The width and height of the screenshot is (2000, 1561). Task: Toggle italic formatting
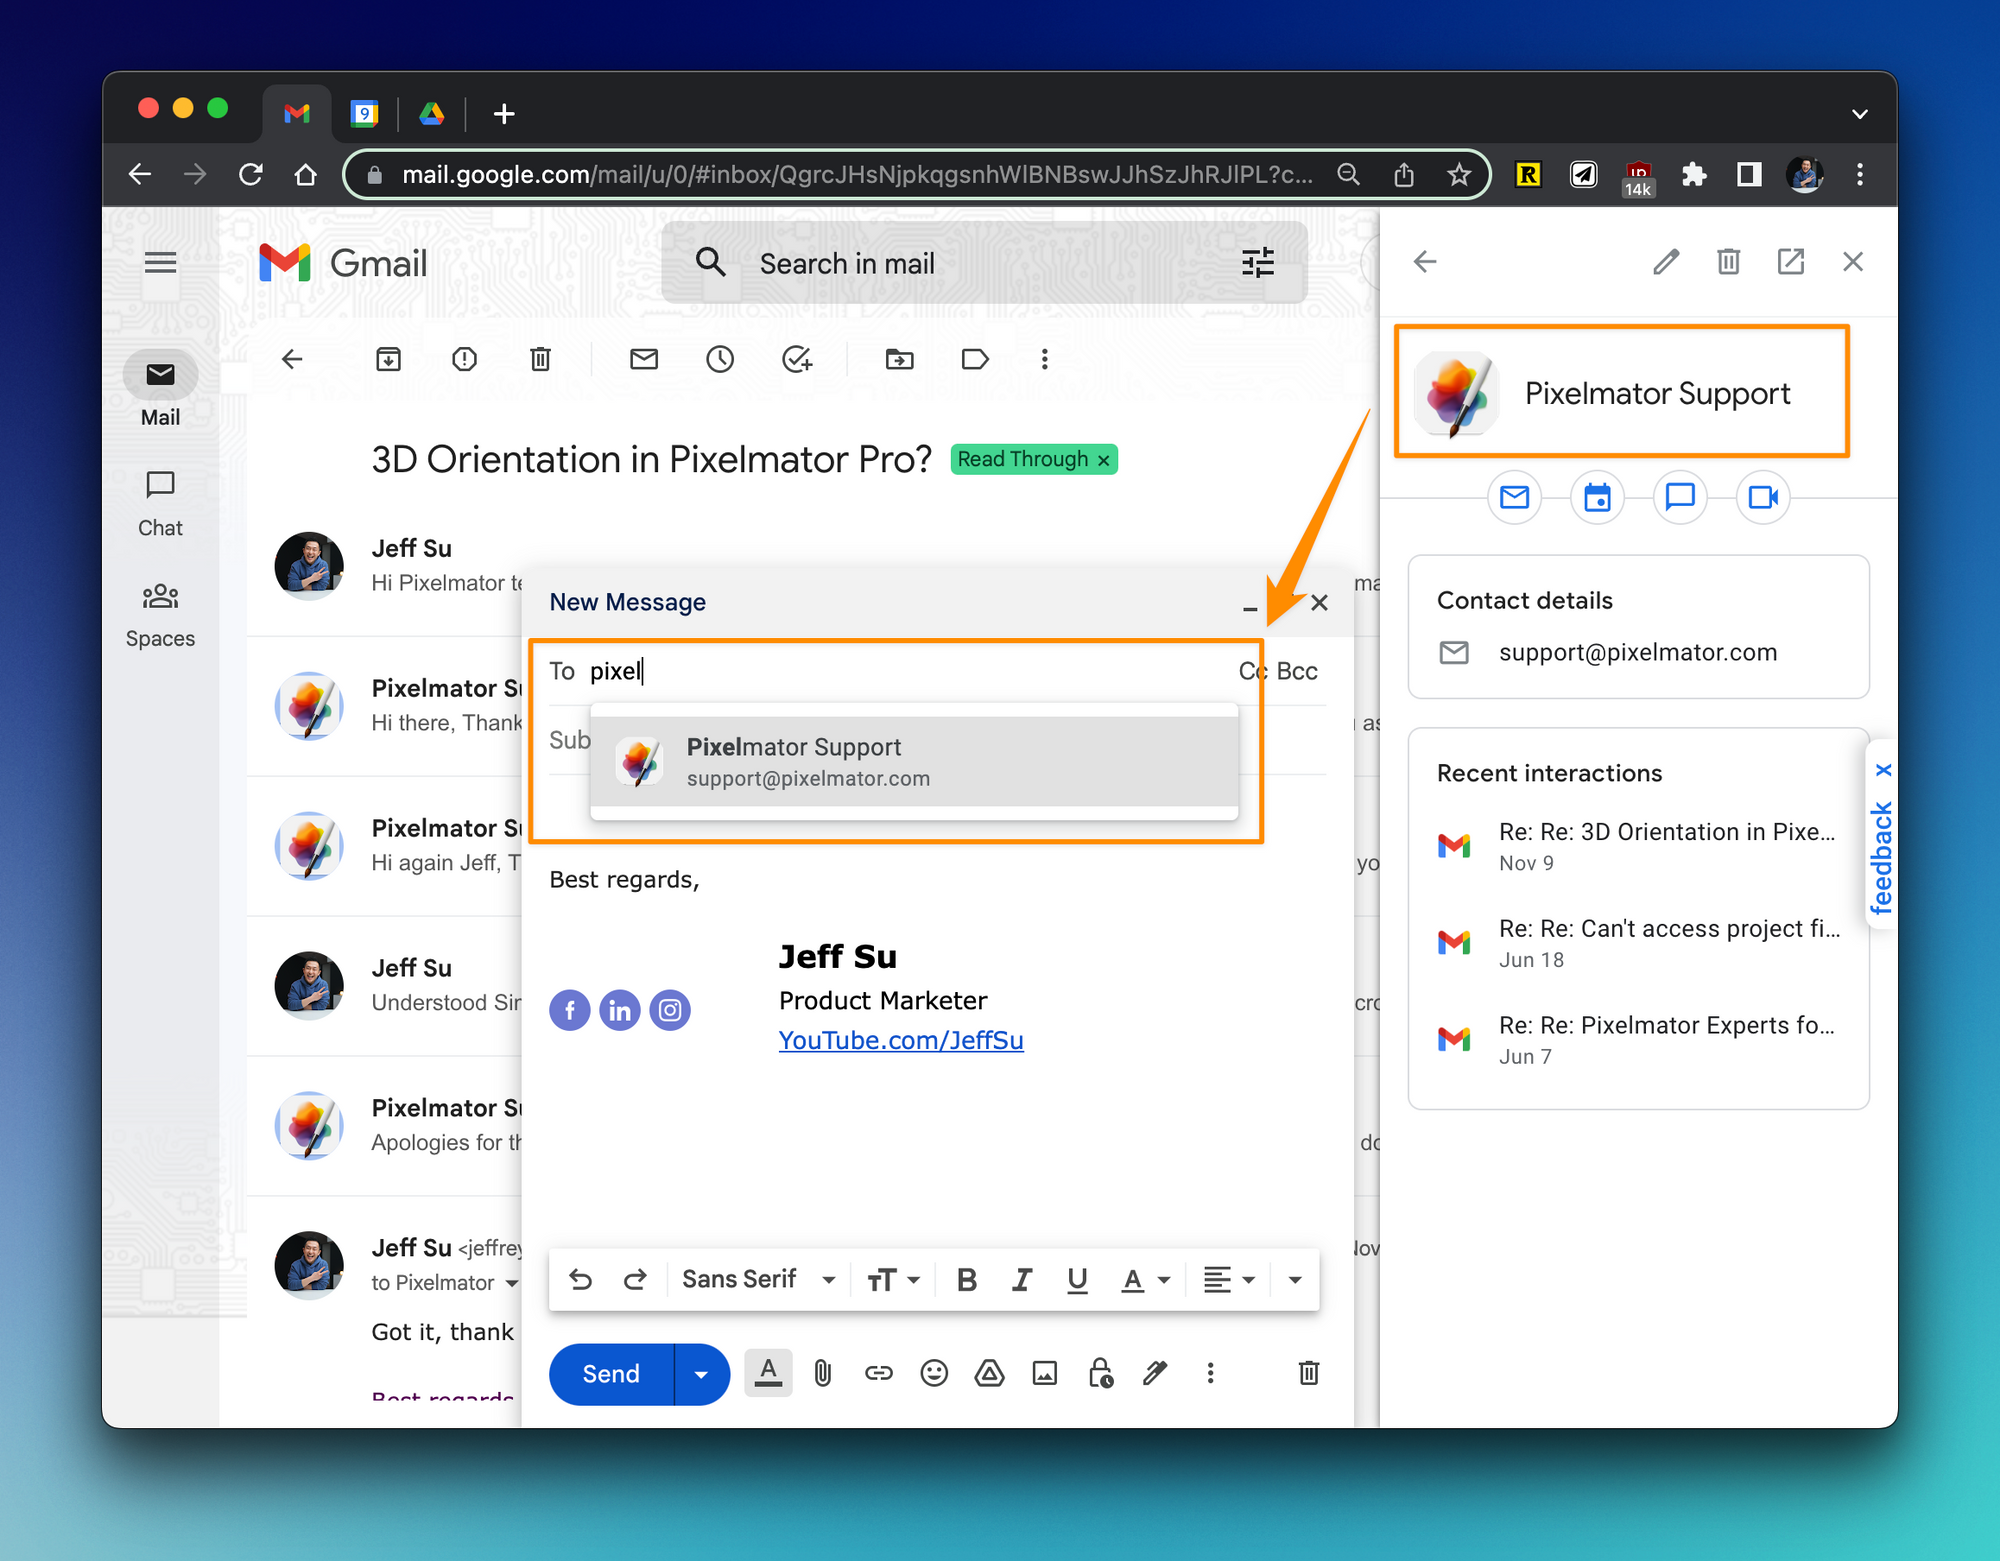point(1021,1280)
